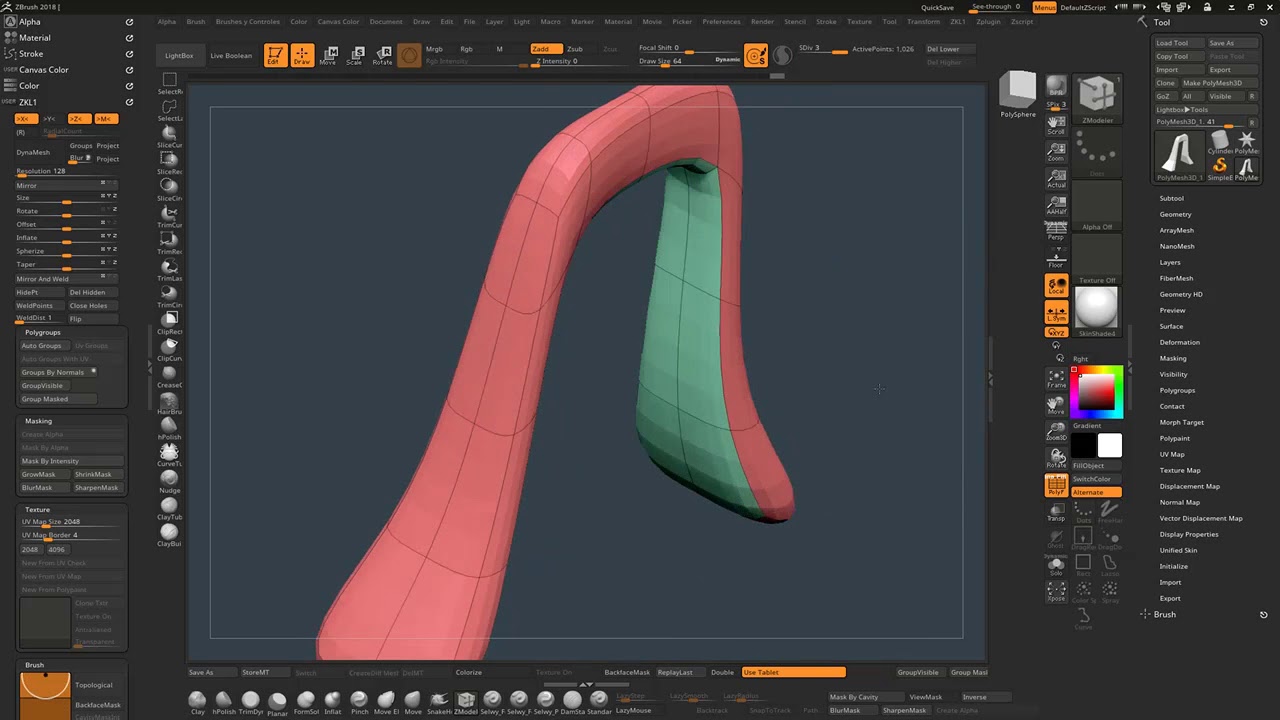The width and height of the screenshot is (1280, 720).
Task: Choose the SliceCurve brush icon
Action: click(x=169, y=136)
